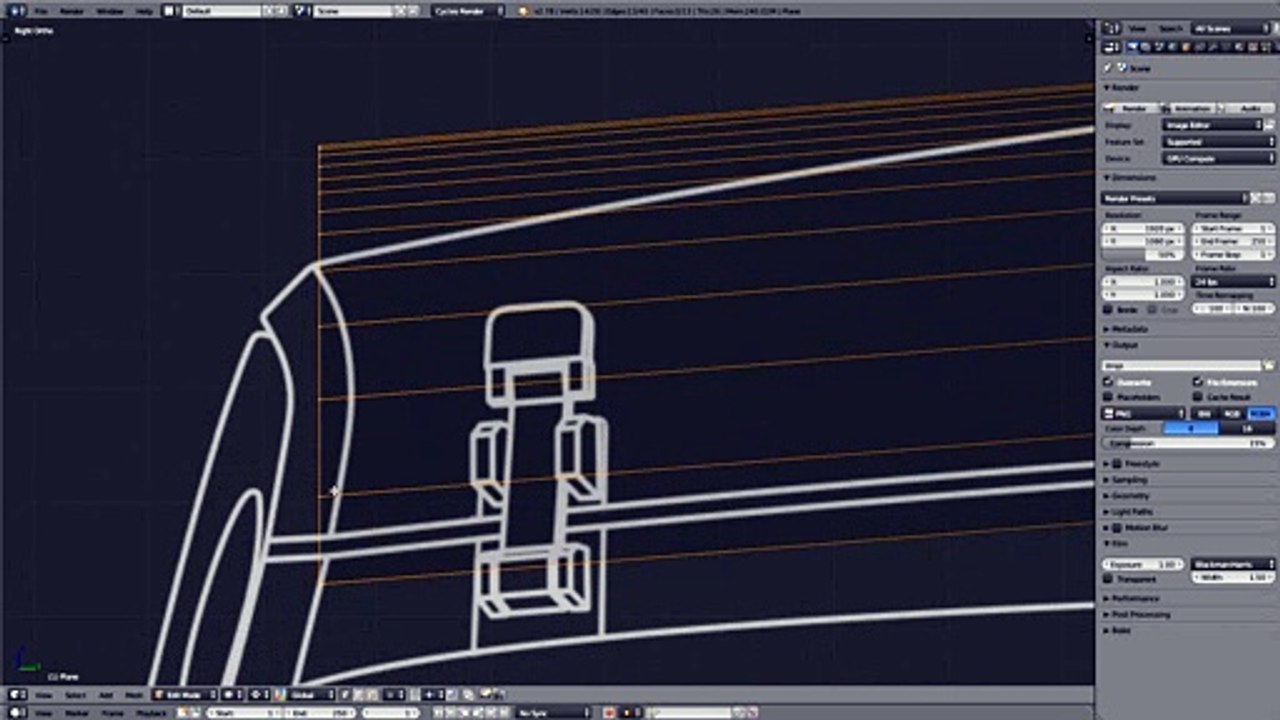Click the properties editor type icon
Viewport: 1280px width, 720px height.
pos(1110,47)
